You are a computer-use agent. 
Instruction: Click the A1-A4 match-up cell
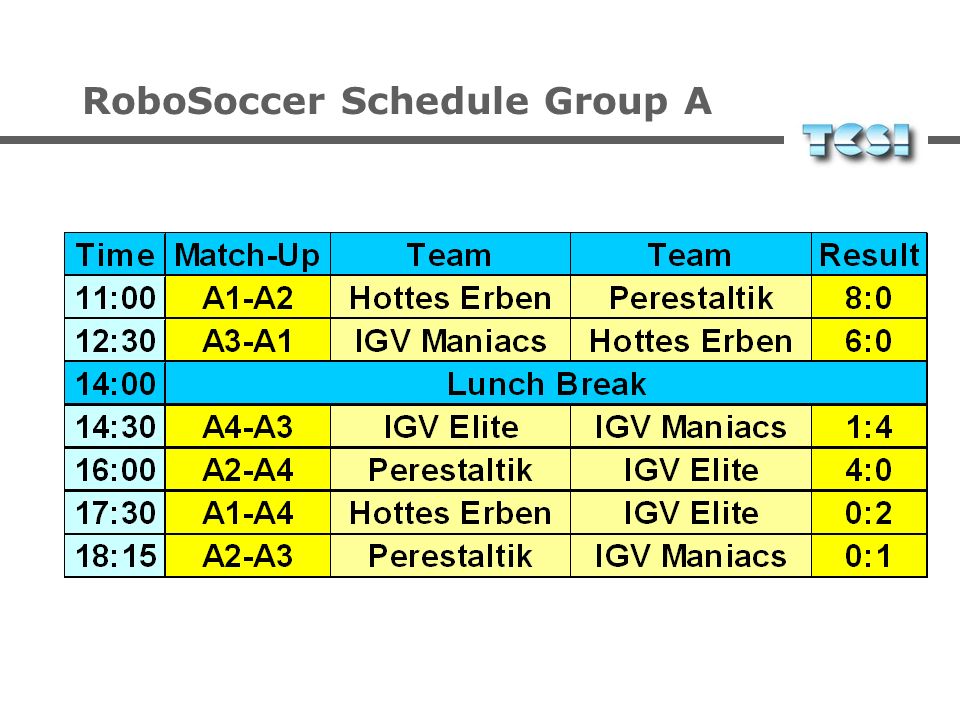point(247,512)
